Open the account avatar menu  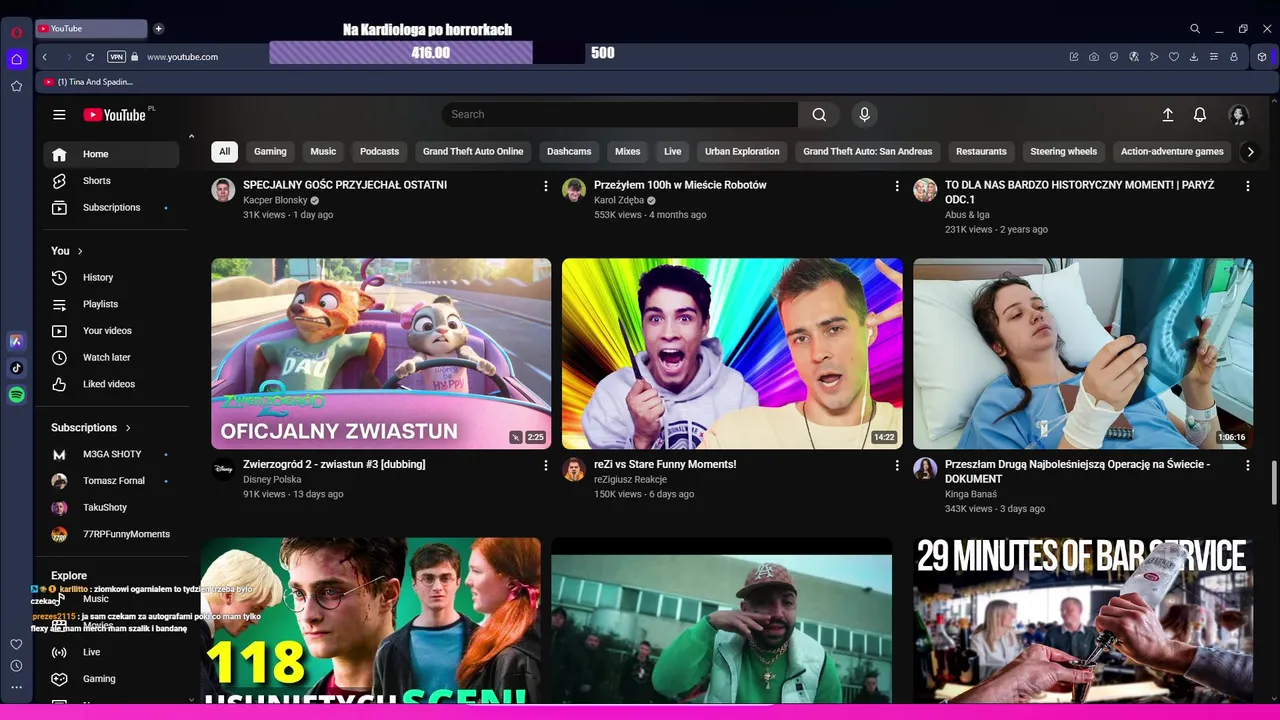[x=1239, y=115]
